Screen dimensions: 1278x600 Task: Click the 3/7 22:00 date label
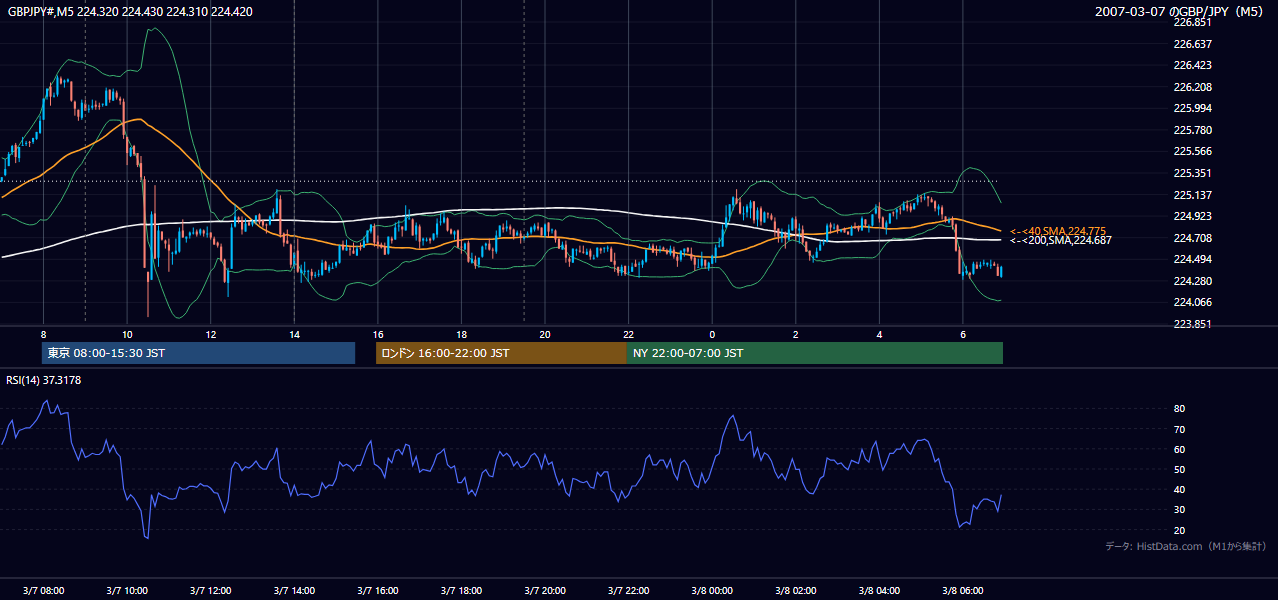pyautogui.click(x=629, y=591)
